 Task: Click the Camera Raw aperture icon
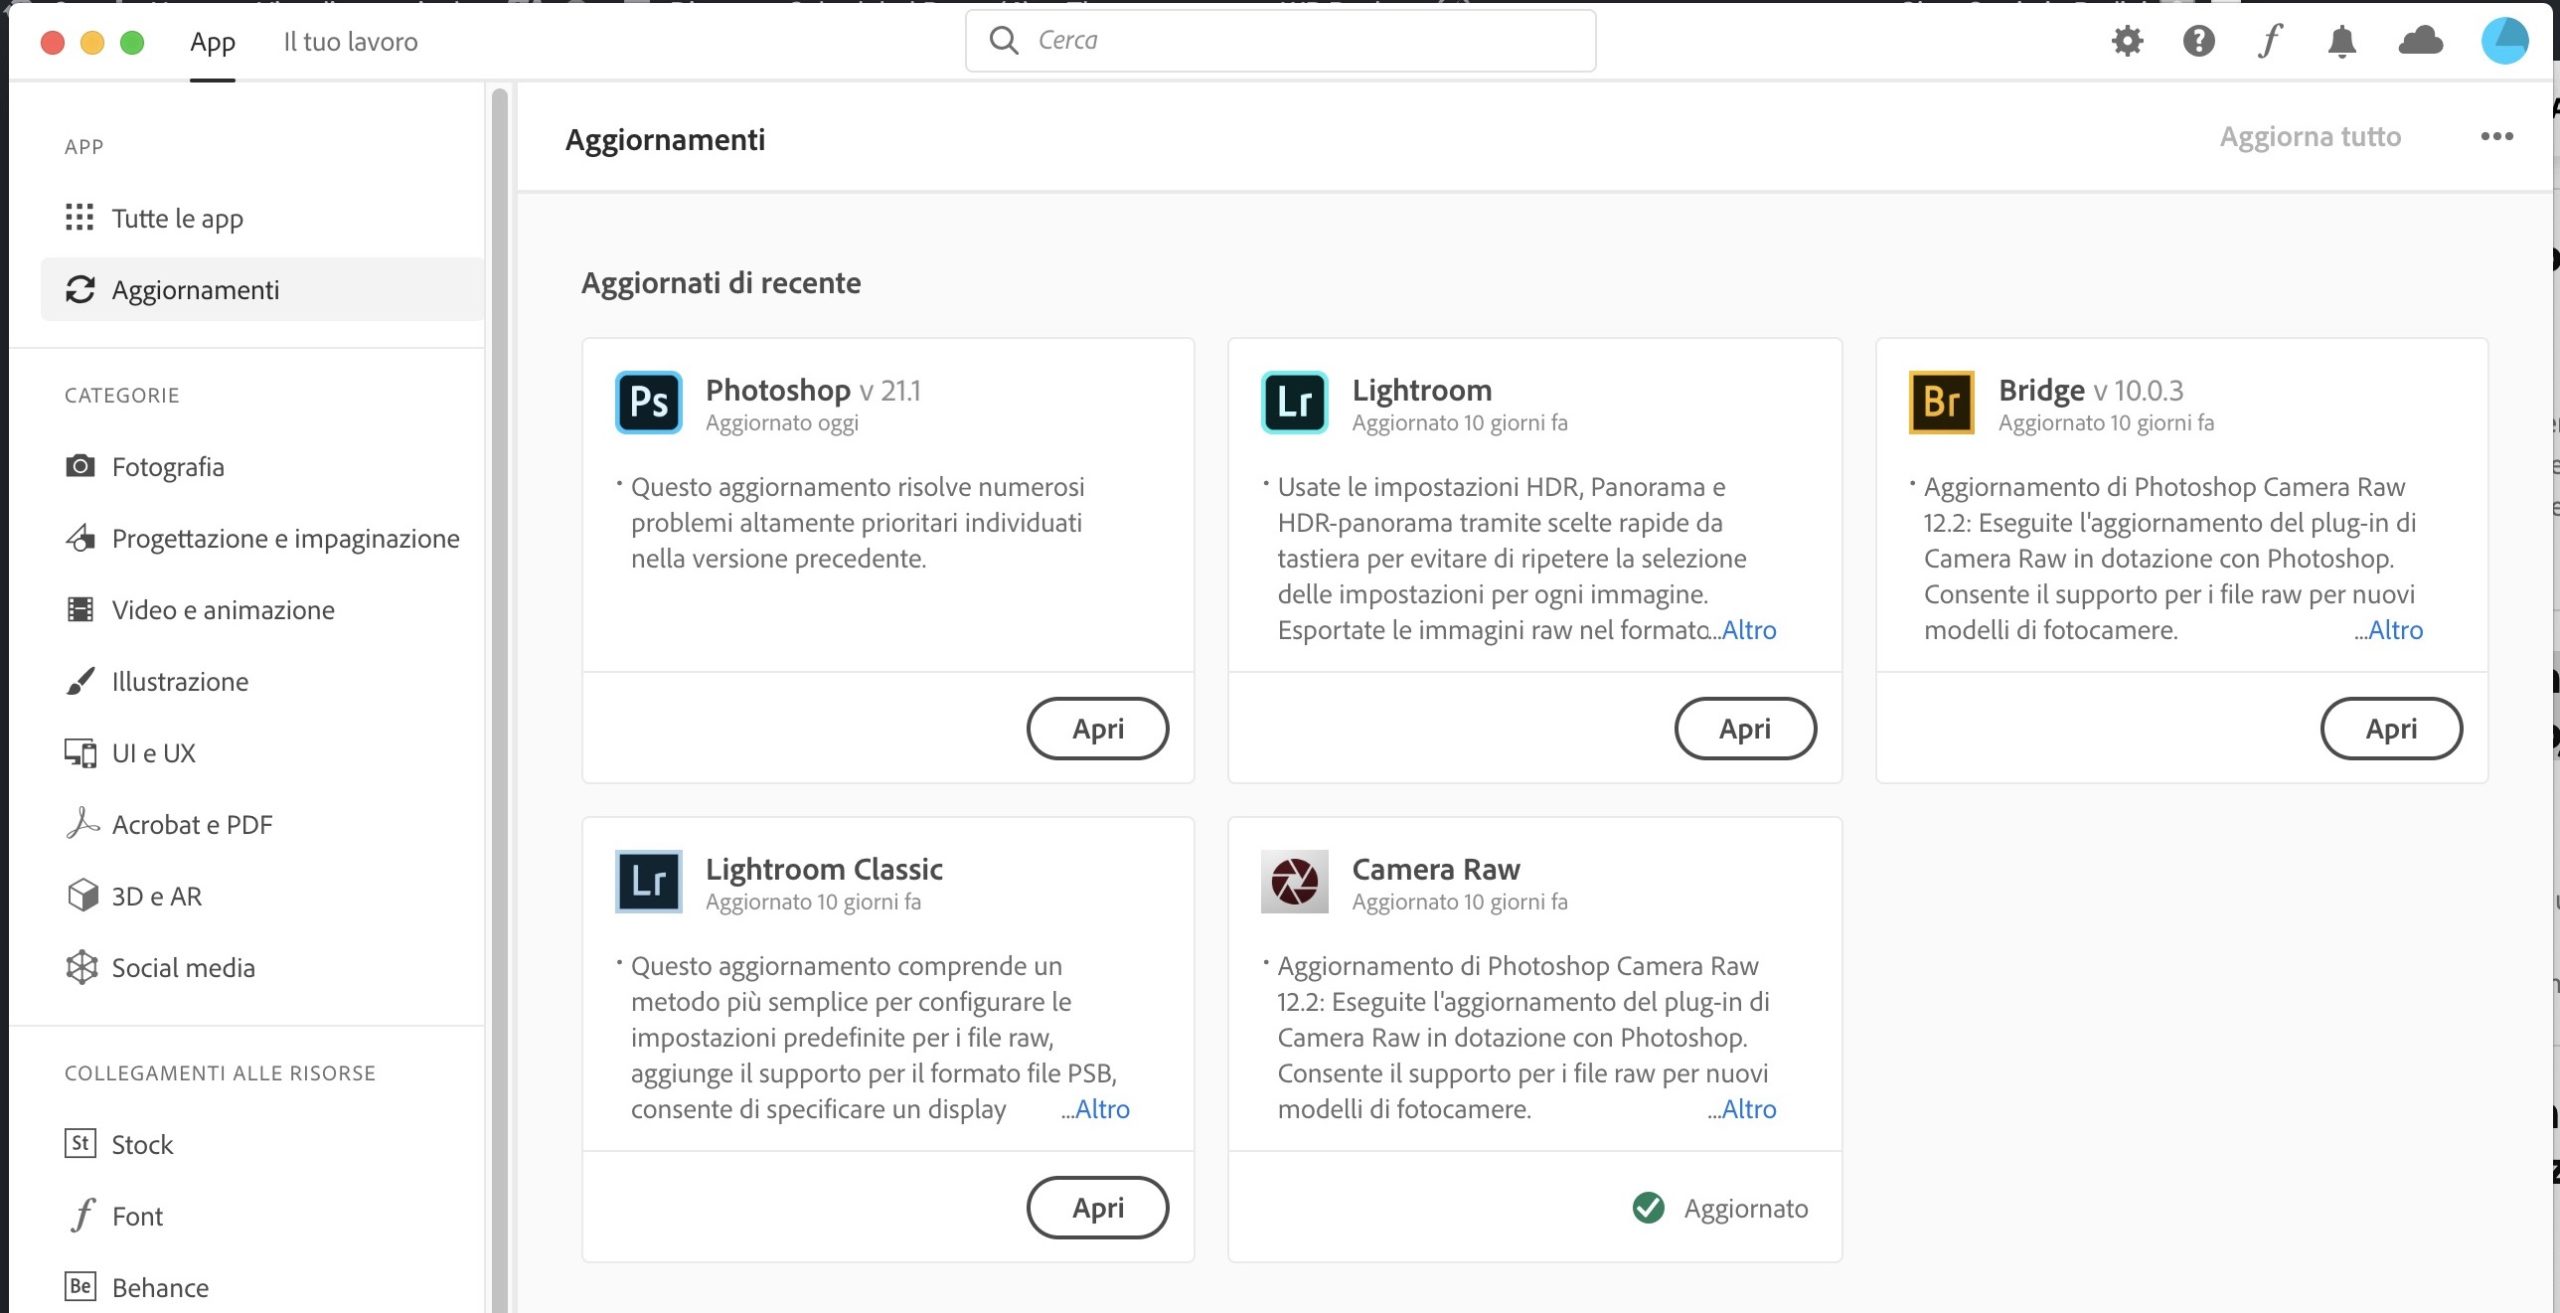(1294, 881)
